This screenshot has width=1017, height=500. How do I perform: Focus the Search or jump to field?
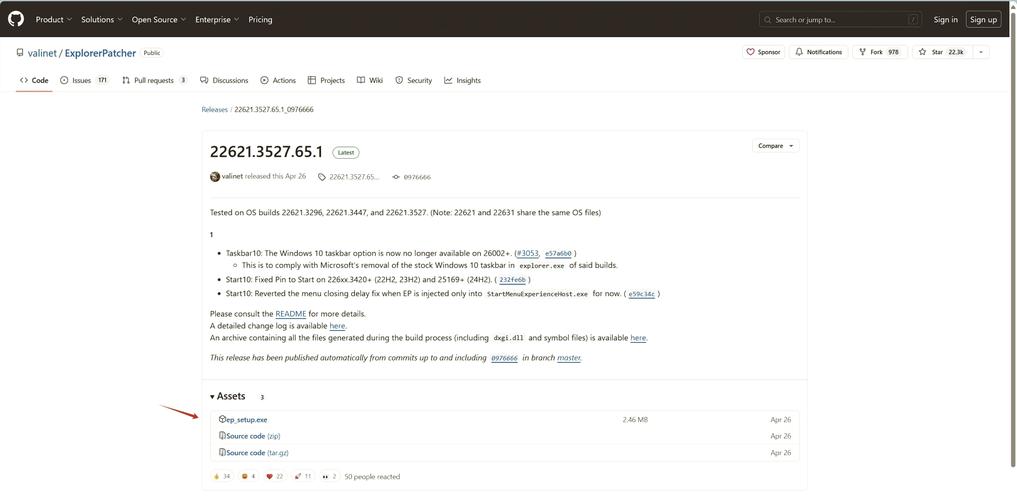(840, 19)
